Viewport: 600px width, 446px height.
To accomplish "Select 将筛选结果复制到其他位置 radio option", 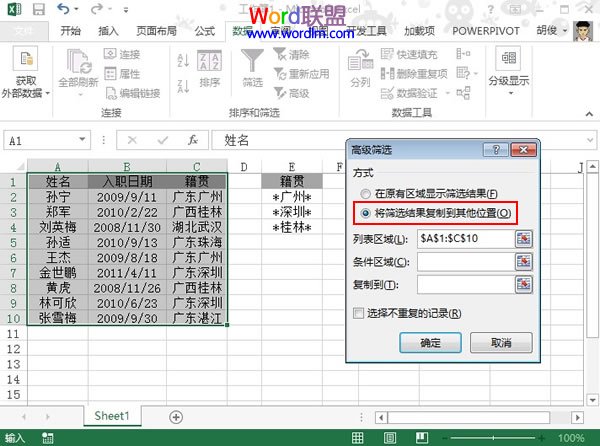I will click(x=365, y=213).
